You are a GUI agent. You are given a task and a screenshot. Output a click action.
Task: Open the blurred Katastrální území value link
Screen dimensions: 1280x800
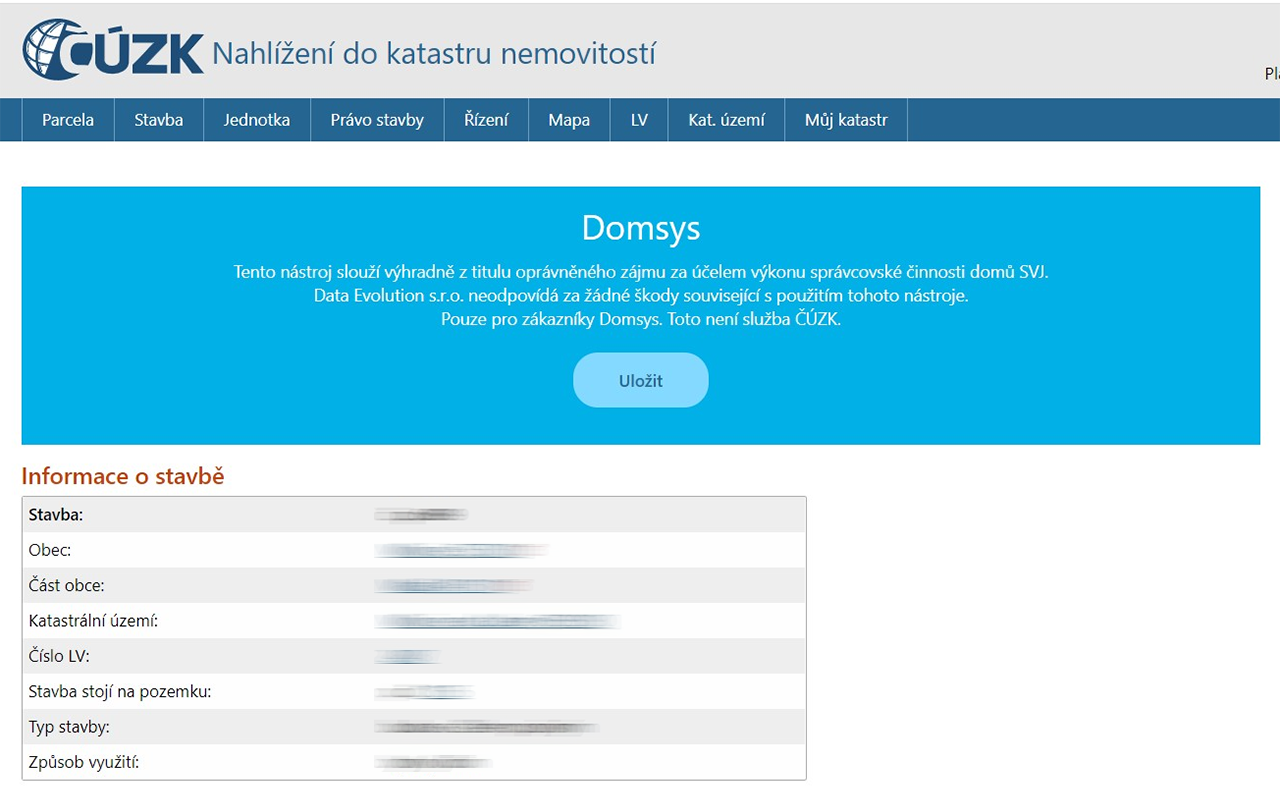point(498,621)
